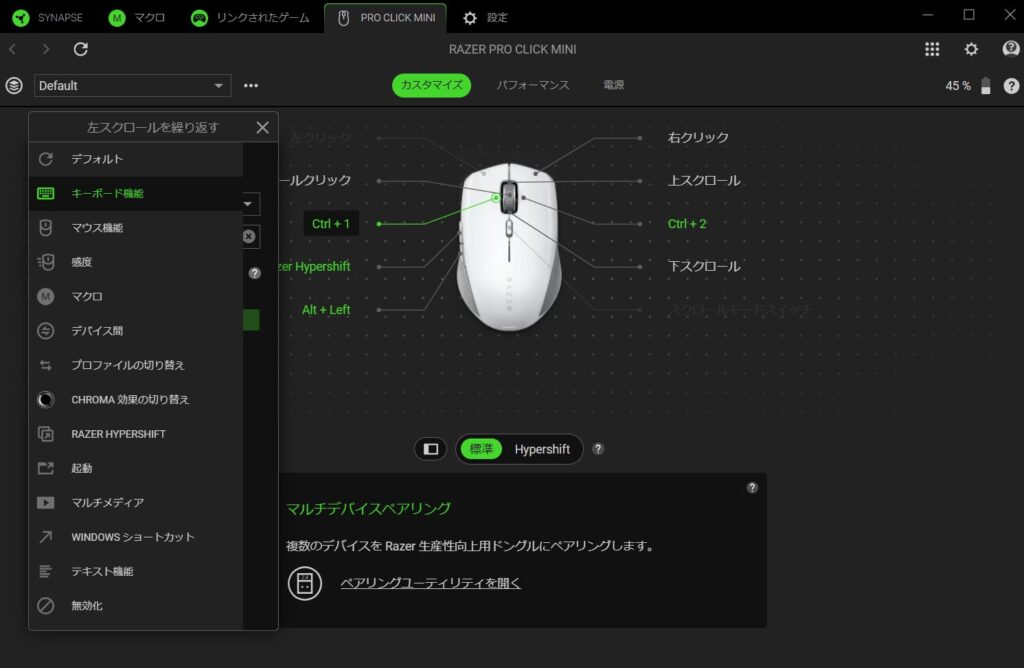Image resolution: width=1024 pixels, height=668 pixels.
Task: Choose WINDOWS ショートカット option
Action: (136, 537)
